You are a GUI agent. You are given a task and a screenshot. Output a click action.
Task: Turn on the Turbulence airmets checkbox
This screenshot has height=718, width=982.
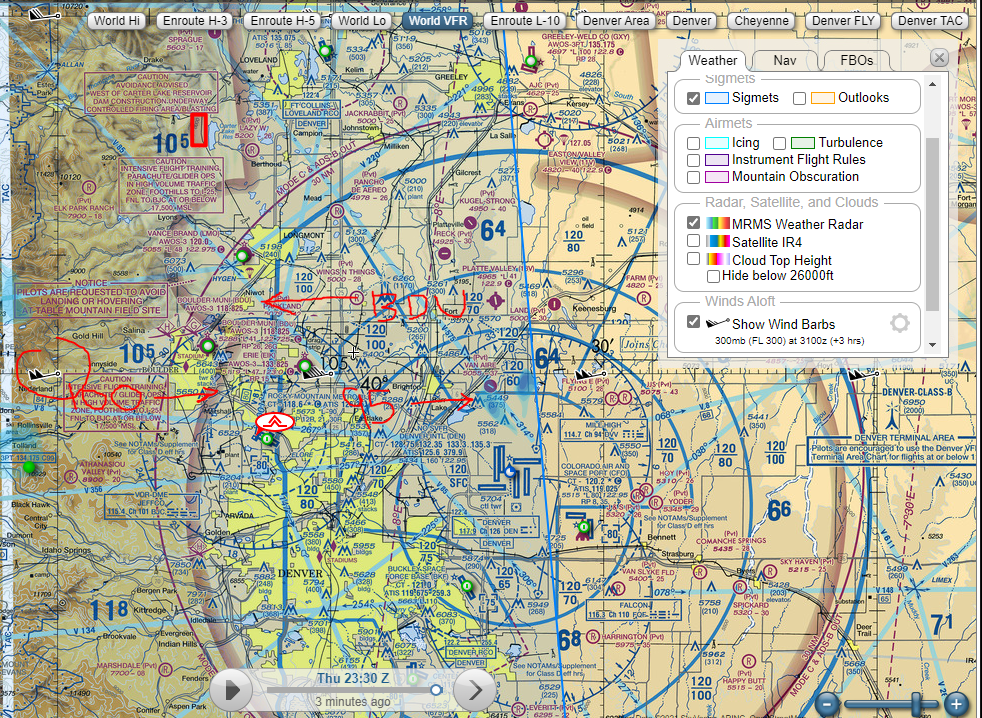click(x=779, y=143)
